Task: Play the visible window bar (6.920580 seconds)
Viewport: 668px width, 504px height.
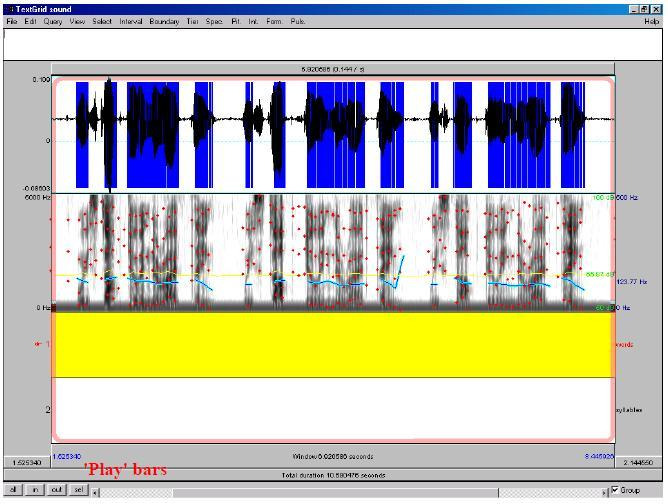Action: [x=333, y=456]
